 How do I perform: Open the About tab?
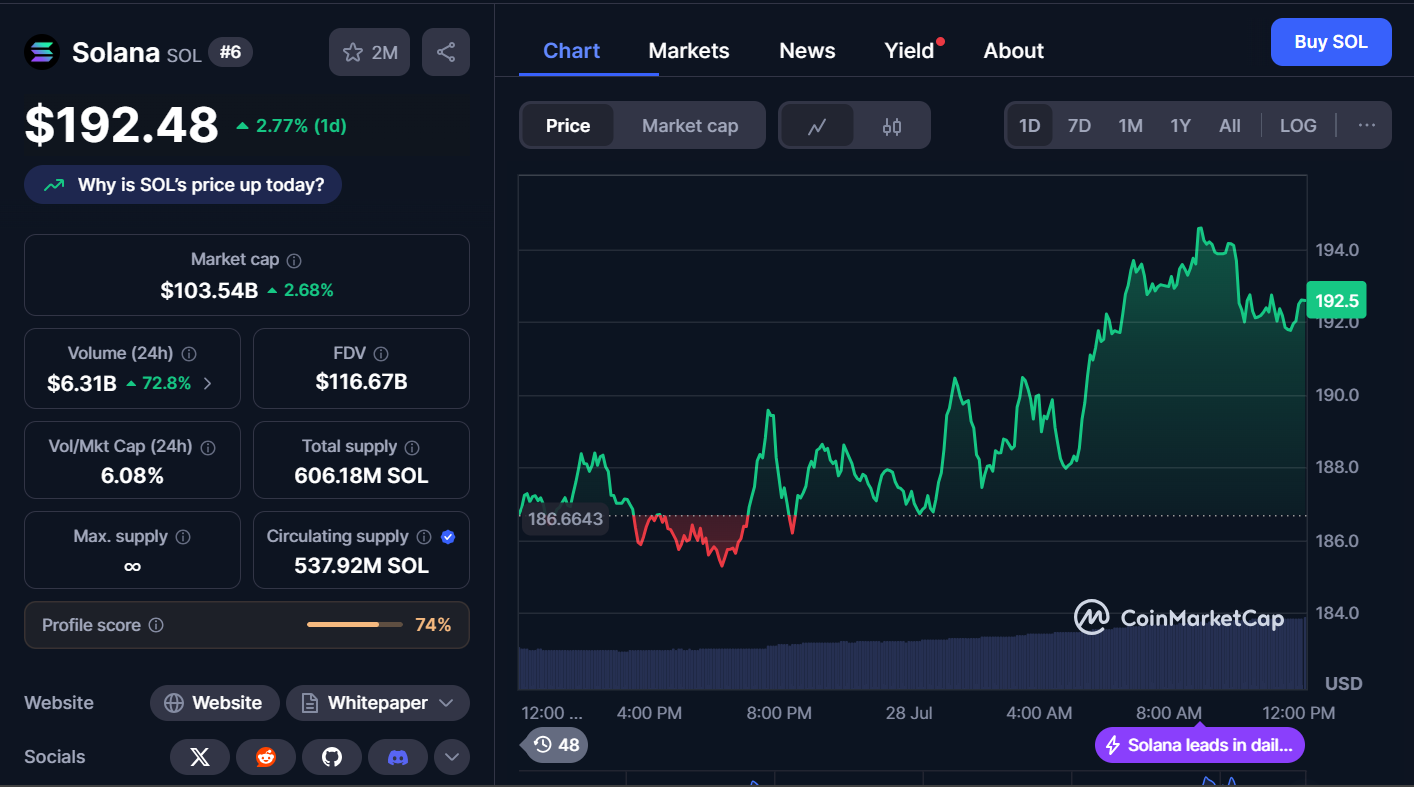(1014, 51)
